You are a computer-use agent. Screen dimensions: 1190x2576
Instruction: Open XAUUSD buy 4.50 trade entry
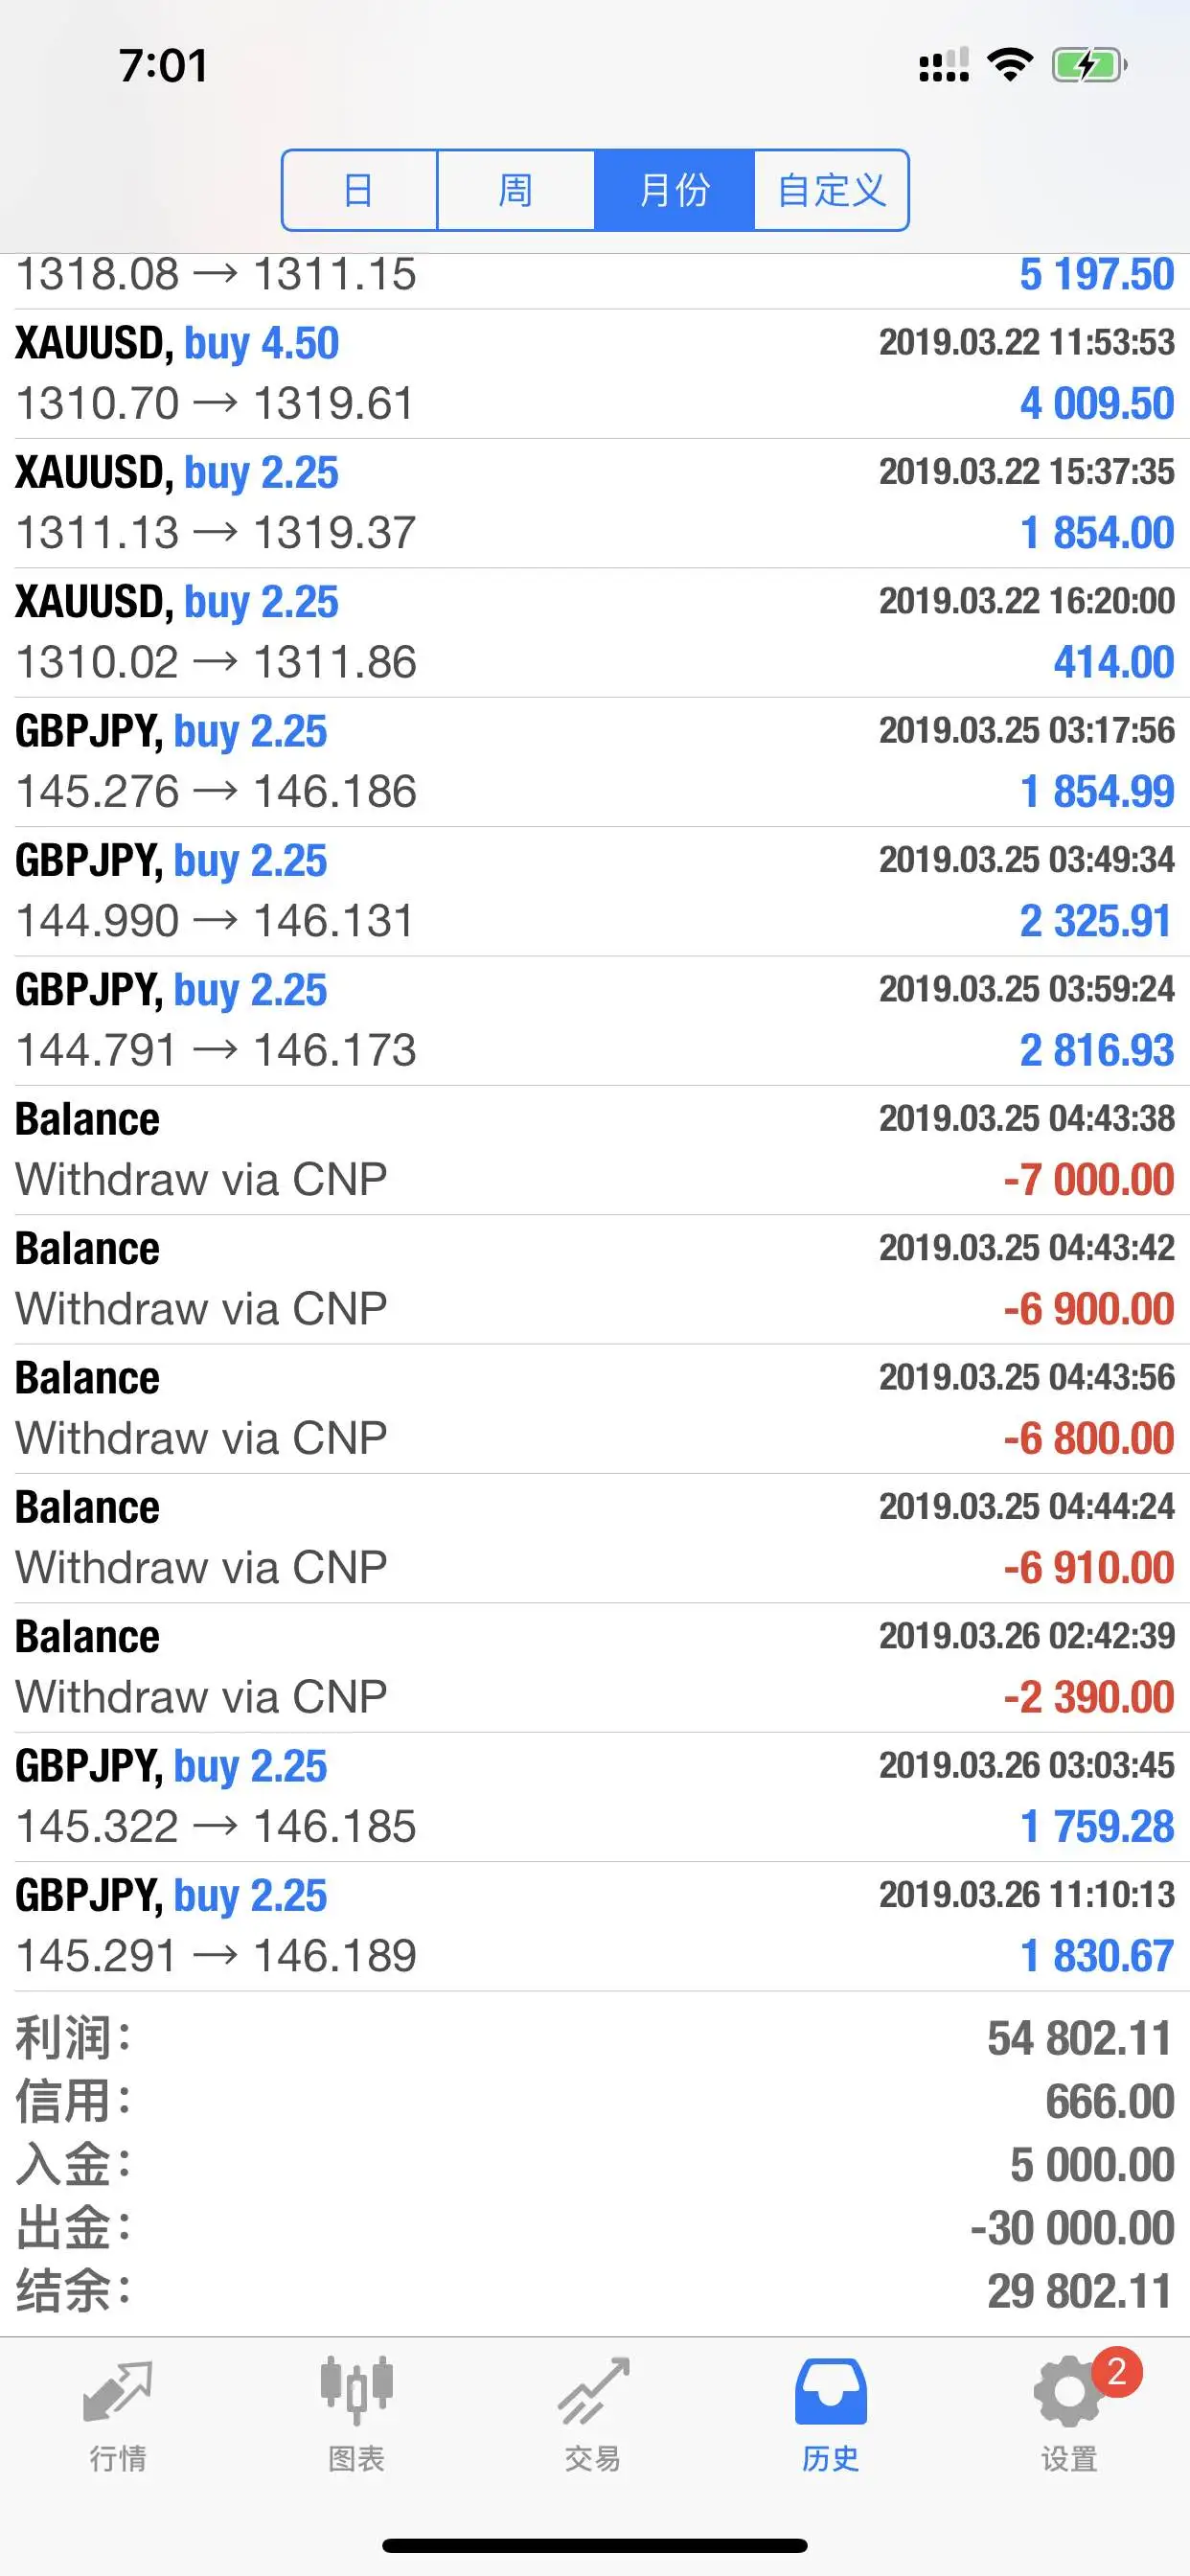coord(595,374)
